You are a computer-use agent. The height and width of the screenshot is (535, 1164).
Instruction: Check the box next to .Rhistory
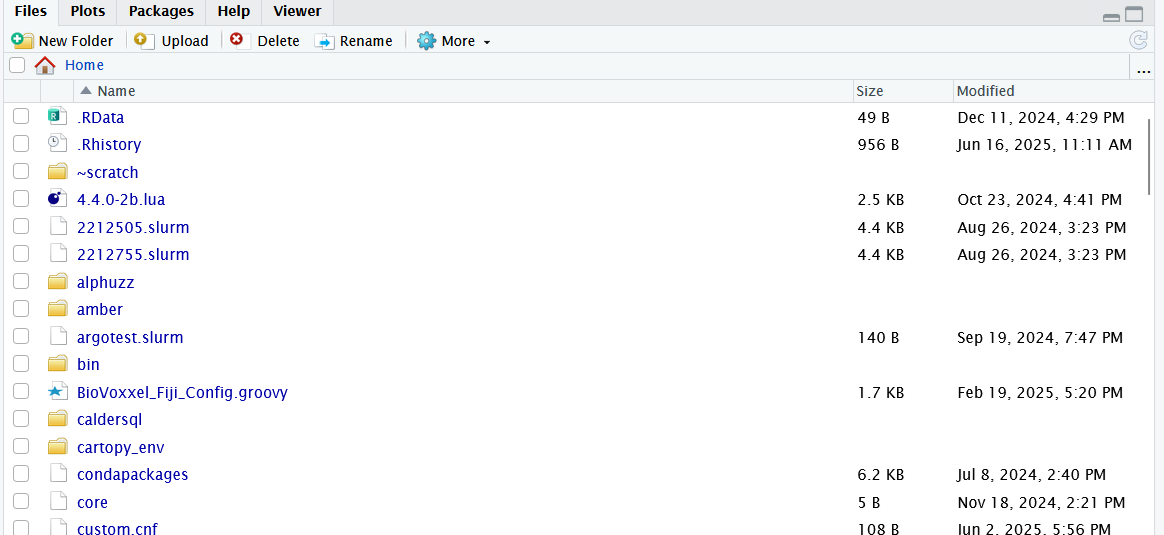[x=21, y=144]
